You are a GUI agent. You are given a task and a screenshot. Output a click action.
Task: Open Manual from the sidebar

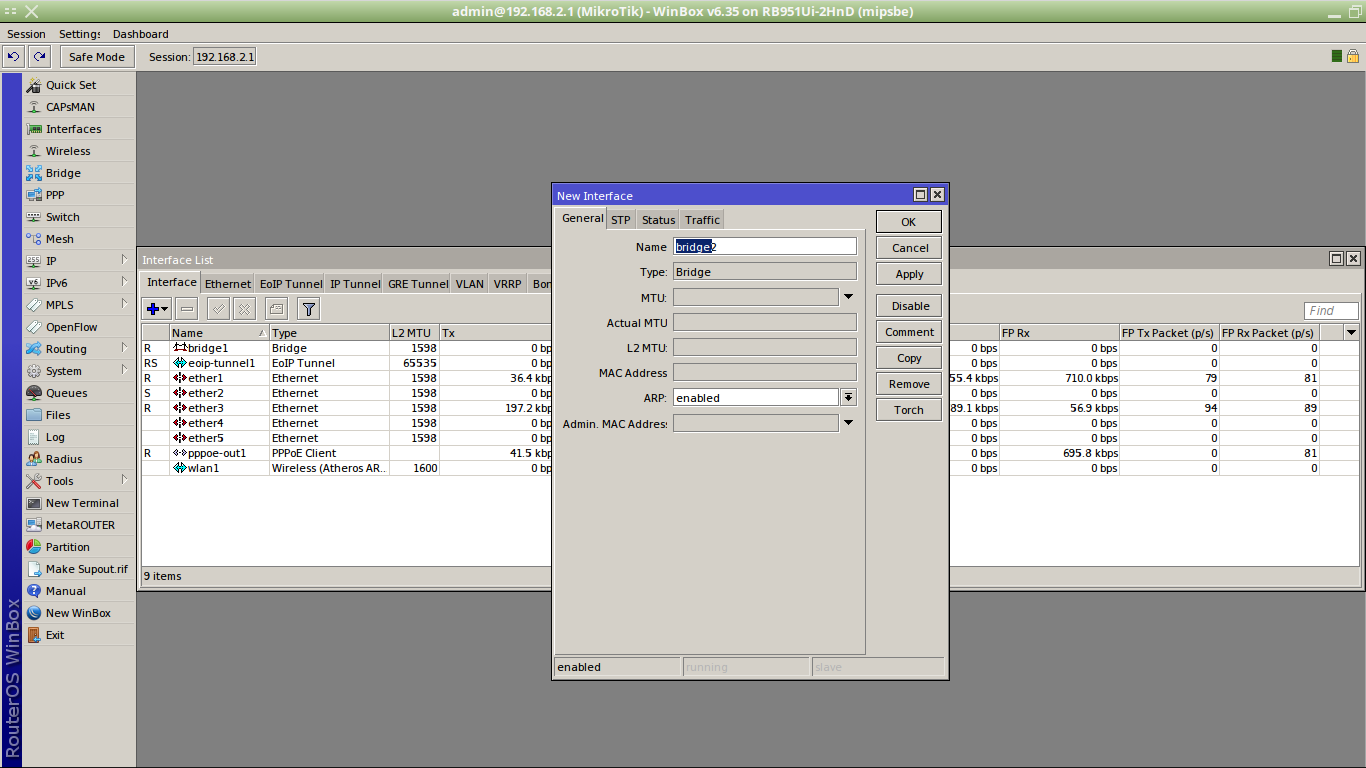78,591
